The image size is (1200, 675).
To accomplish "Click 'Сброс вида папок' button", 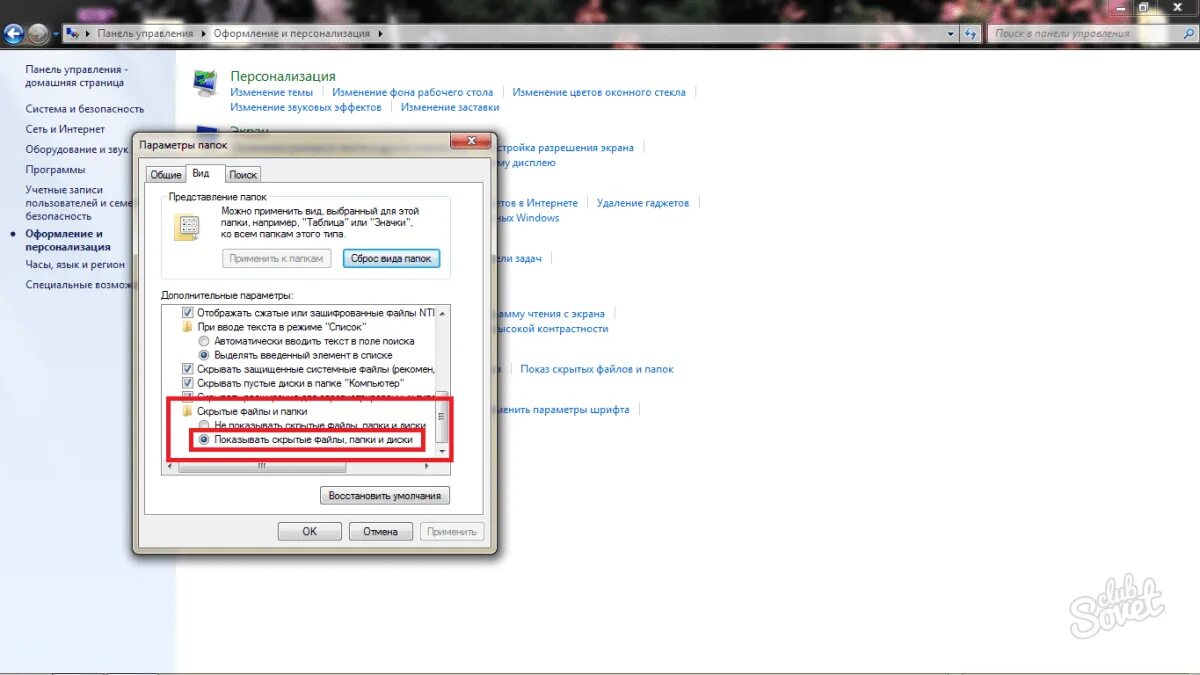I will click(391, 258).
